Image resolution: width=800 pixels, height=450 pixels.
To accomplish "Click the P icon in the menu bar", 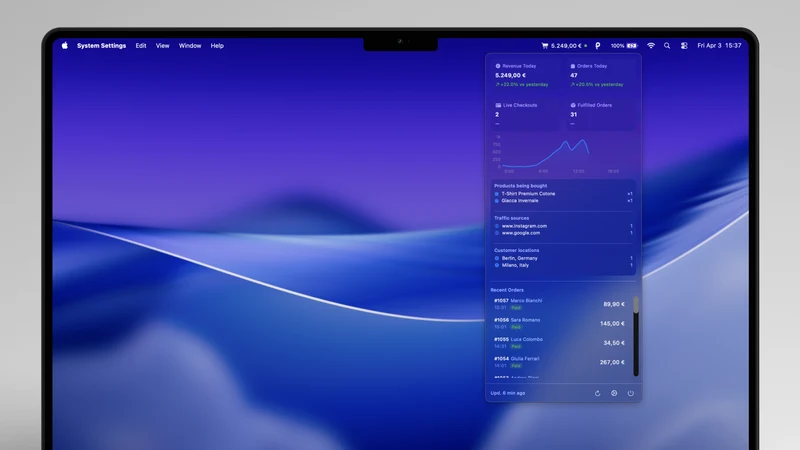I will 597,45.
